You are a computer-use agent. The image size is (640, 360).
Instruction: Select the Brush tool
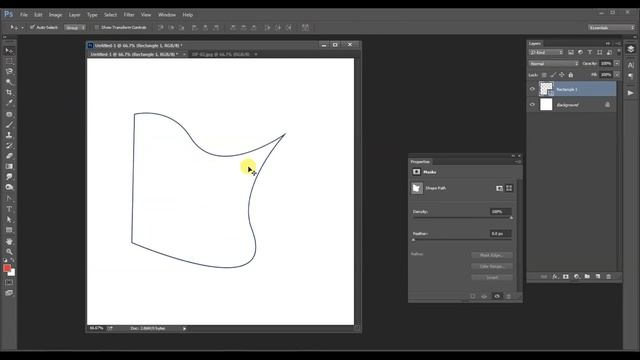coord(9,124)
